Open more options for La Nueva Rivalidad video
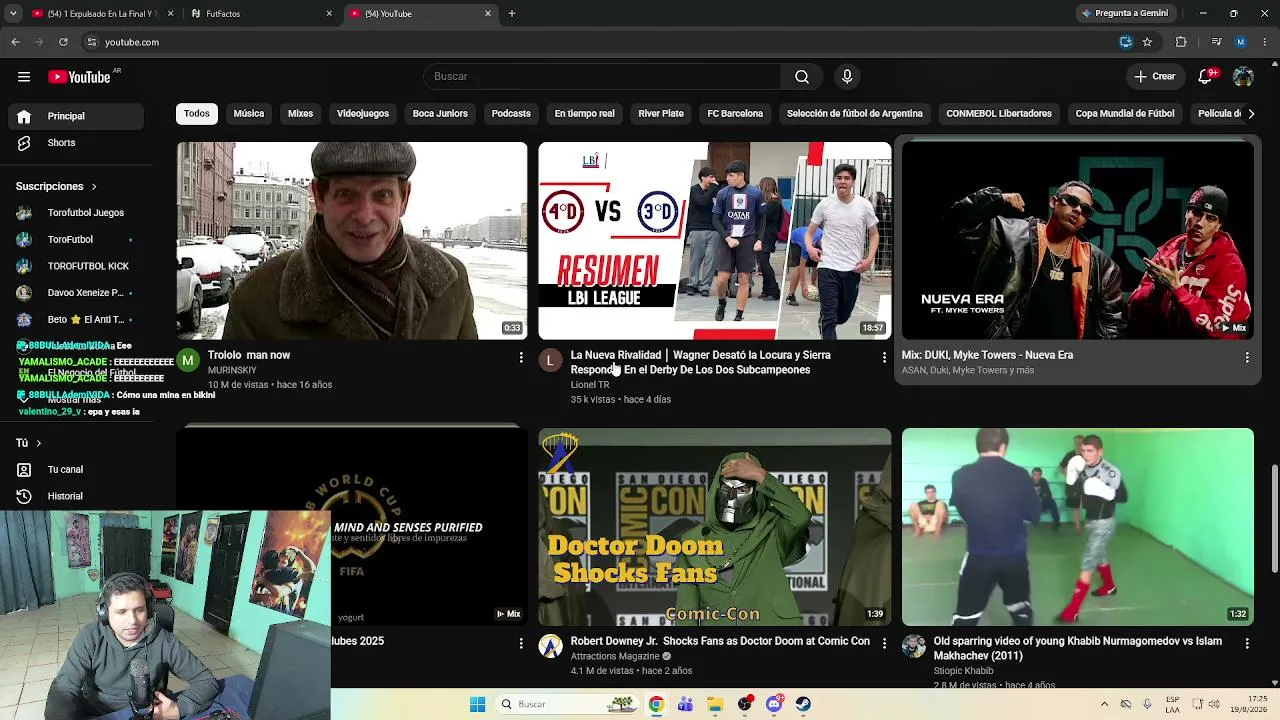1280x720 pixels. pos(884,357)
